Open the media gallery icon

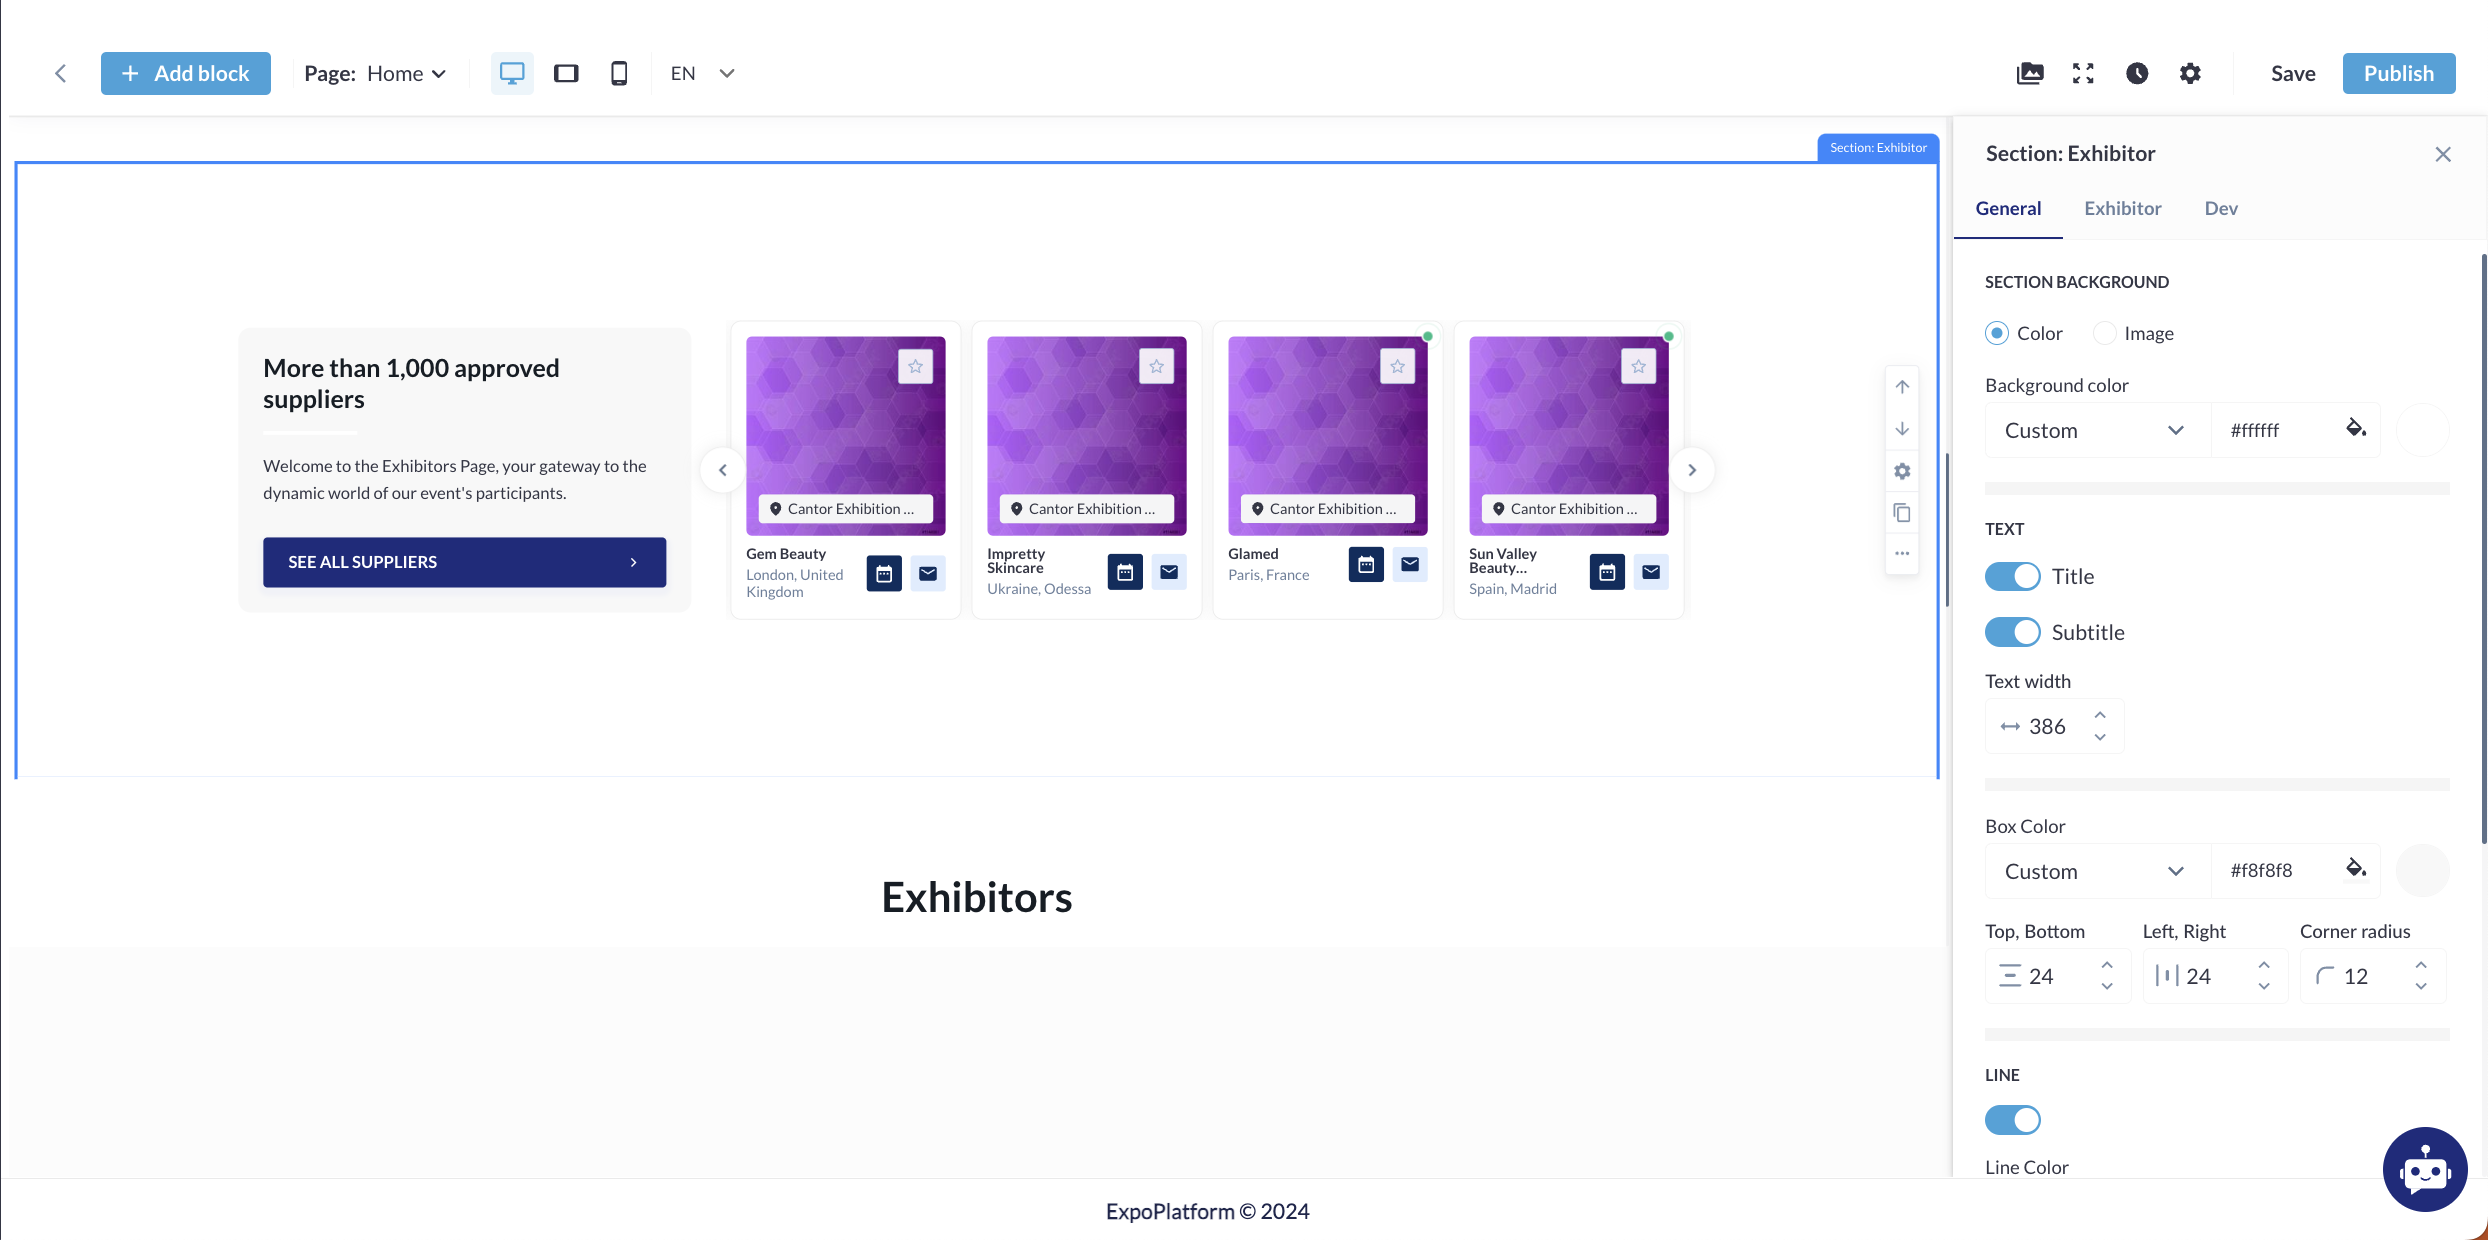(2030, 73)
